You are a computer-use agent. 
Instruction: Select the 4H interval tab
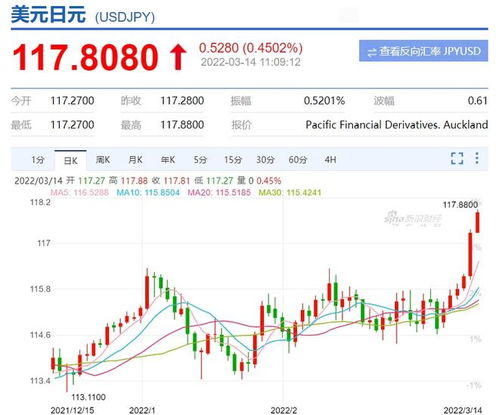pos(330,160)
